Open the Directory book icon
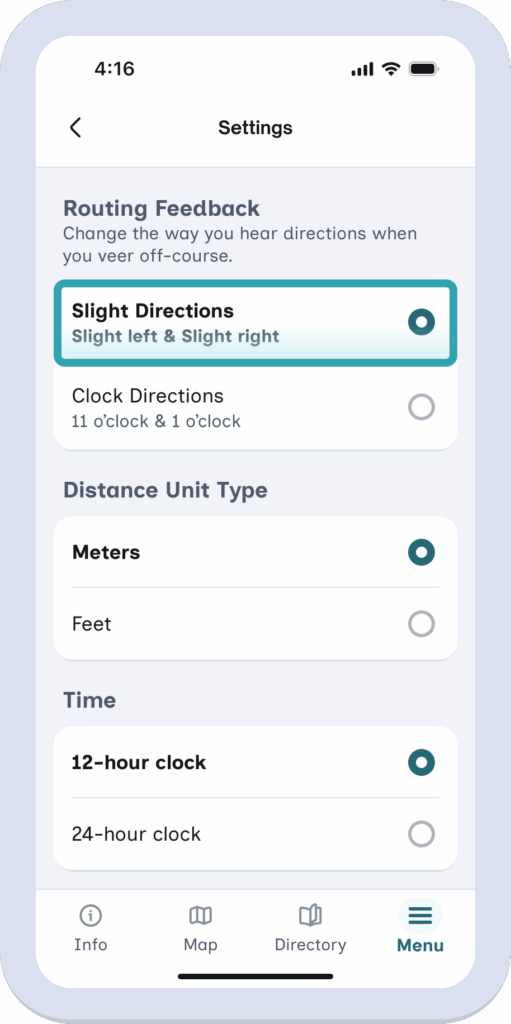This screenshot has height=1024, width=511. click(x=310, y=916)
